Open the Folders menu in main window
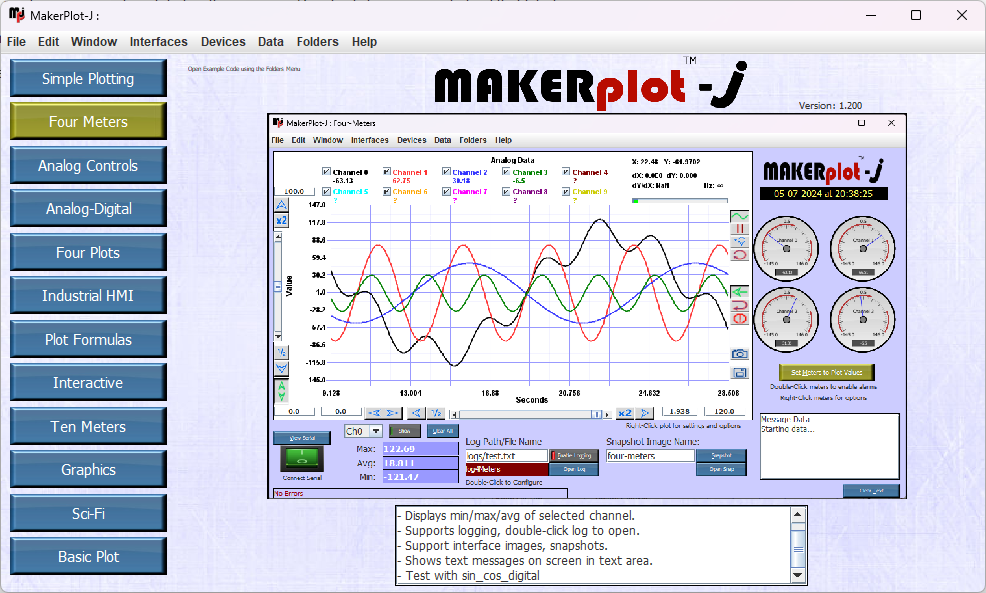 tap(318, 42)
